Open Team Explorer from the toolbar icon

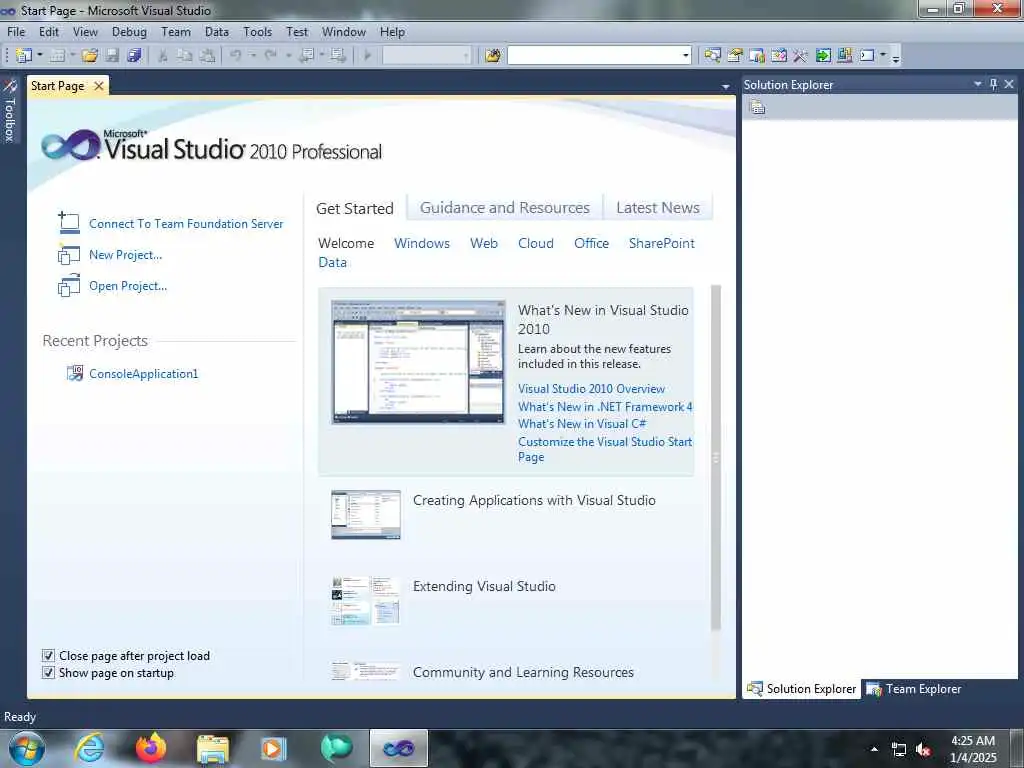coord(757,56)
